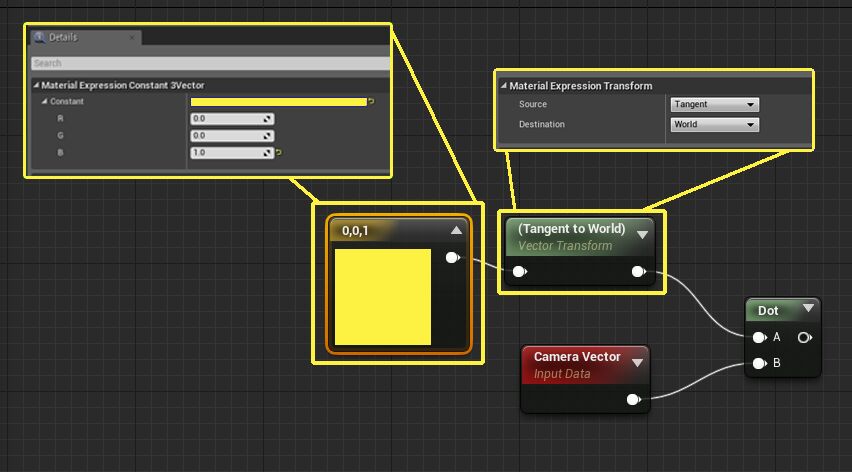This screenshot has width=852, height=472.
Task: Close the Details tab
Action: coord(132,37)
